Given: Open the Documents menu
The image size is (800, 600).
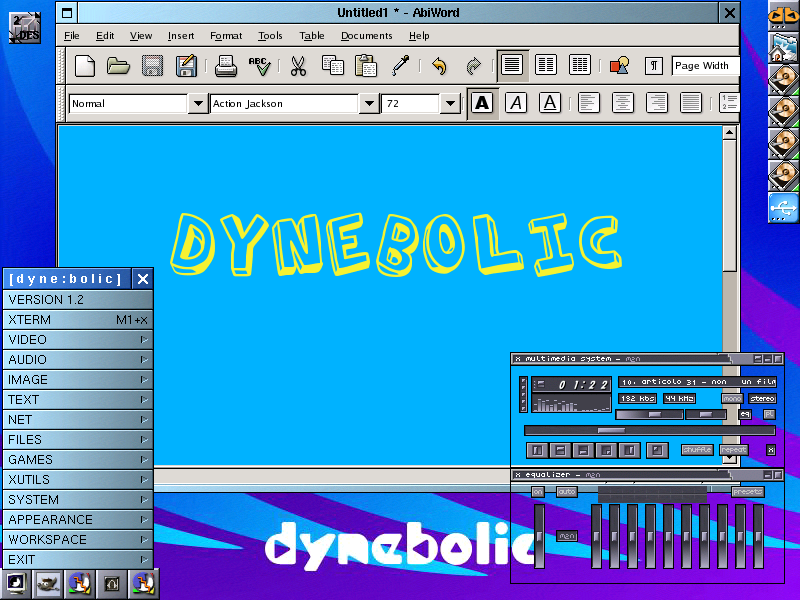Looking at the screenshot, I should tap(366, 36).
